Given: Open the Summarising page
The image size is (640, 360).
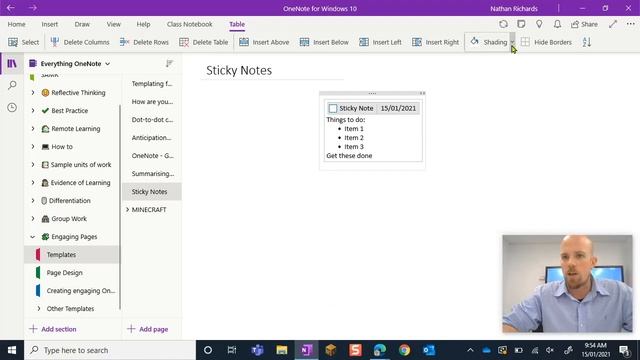Looking at the screenshot, I should [x=152, y=173].
